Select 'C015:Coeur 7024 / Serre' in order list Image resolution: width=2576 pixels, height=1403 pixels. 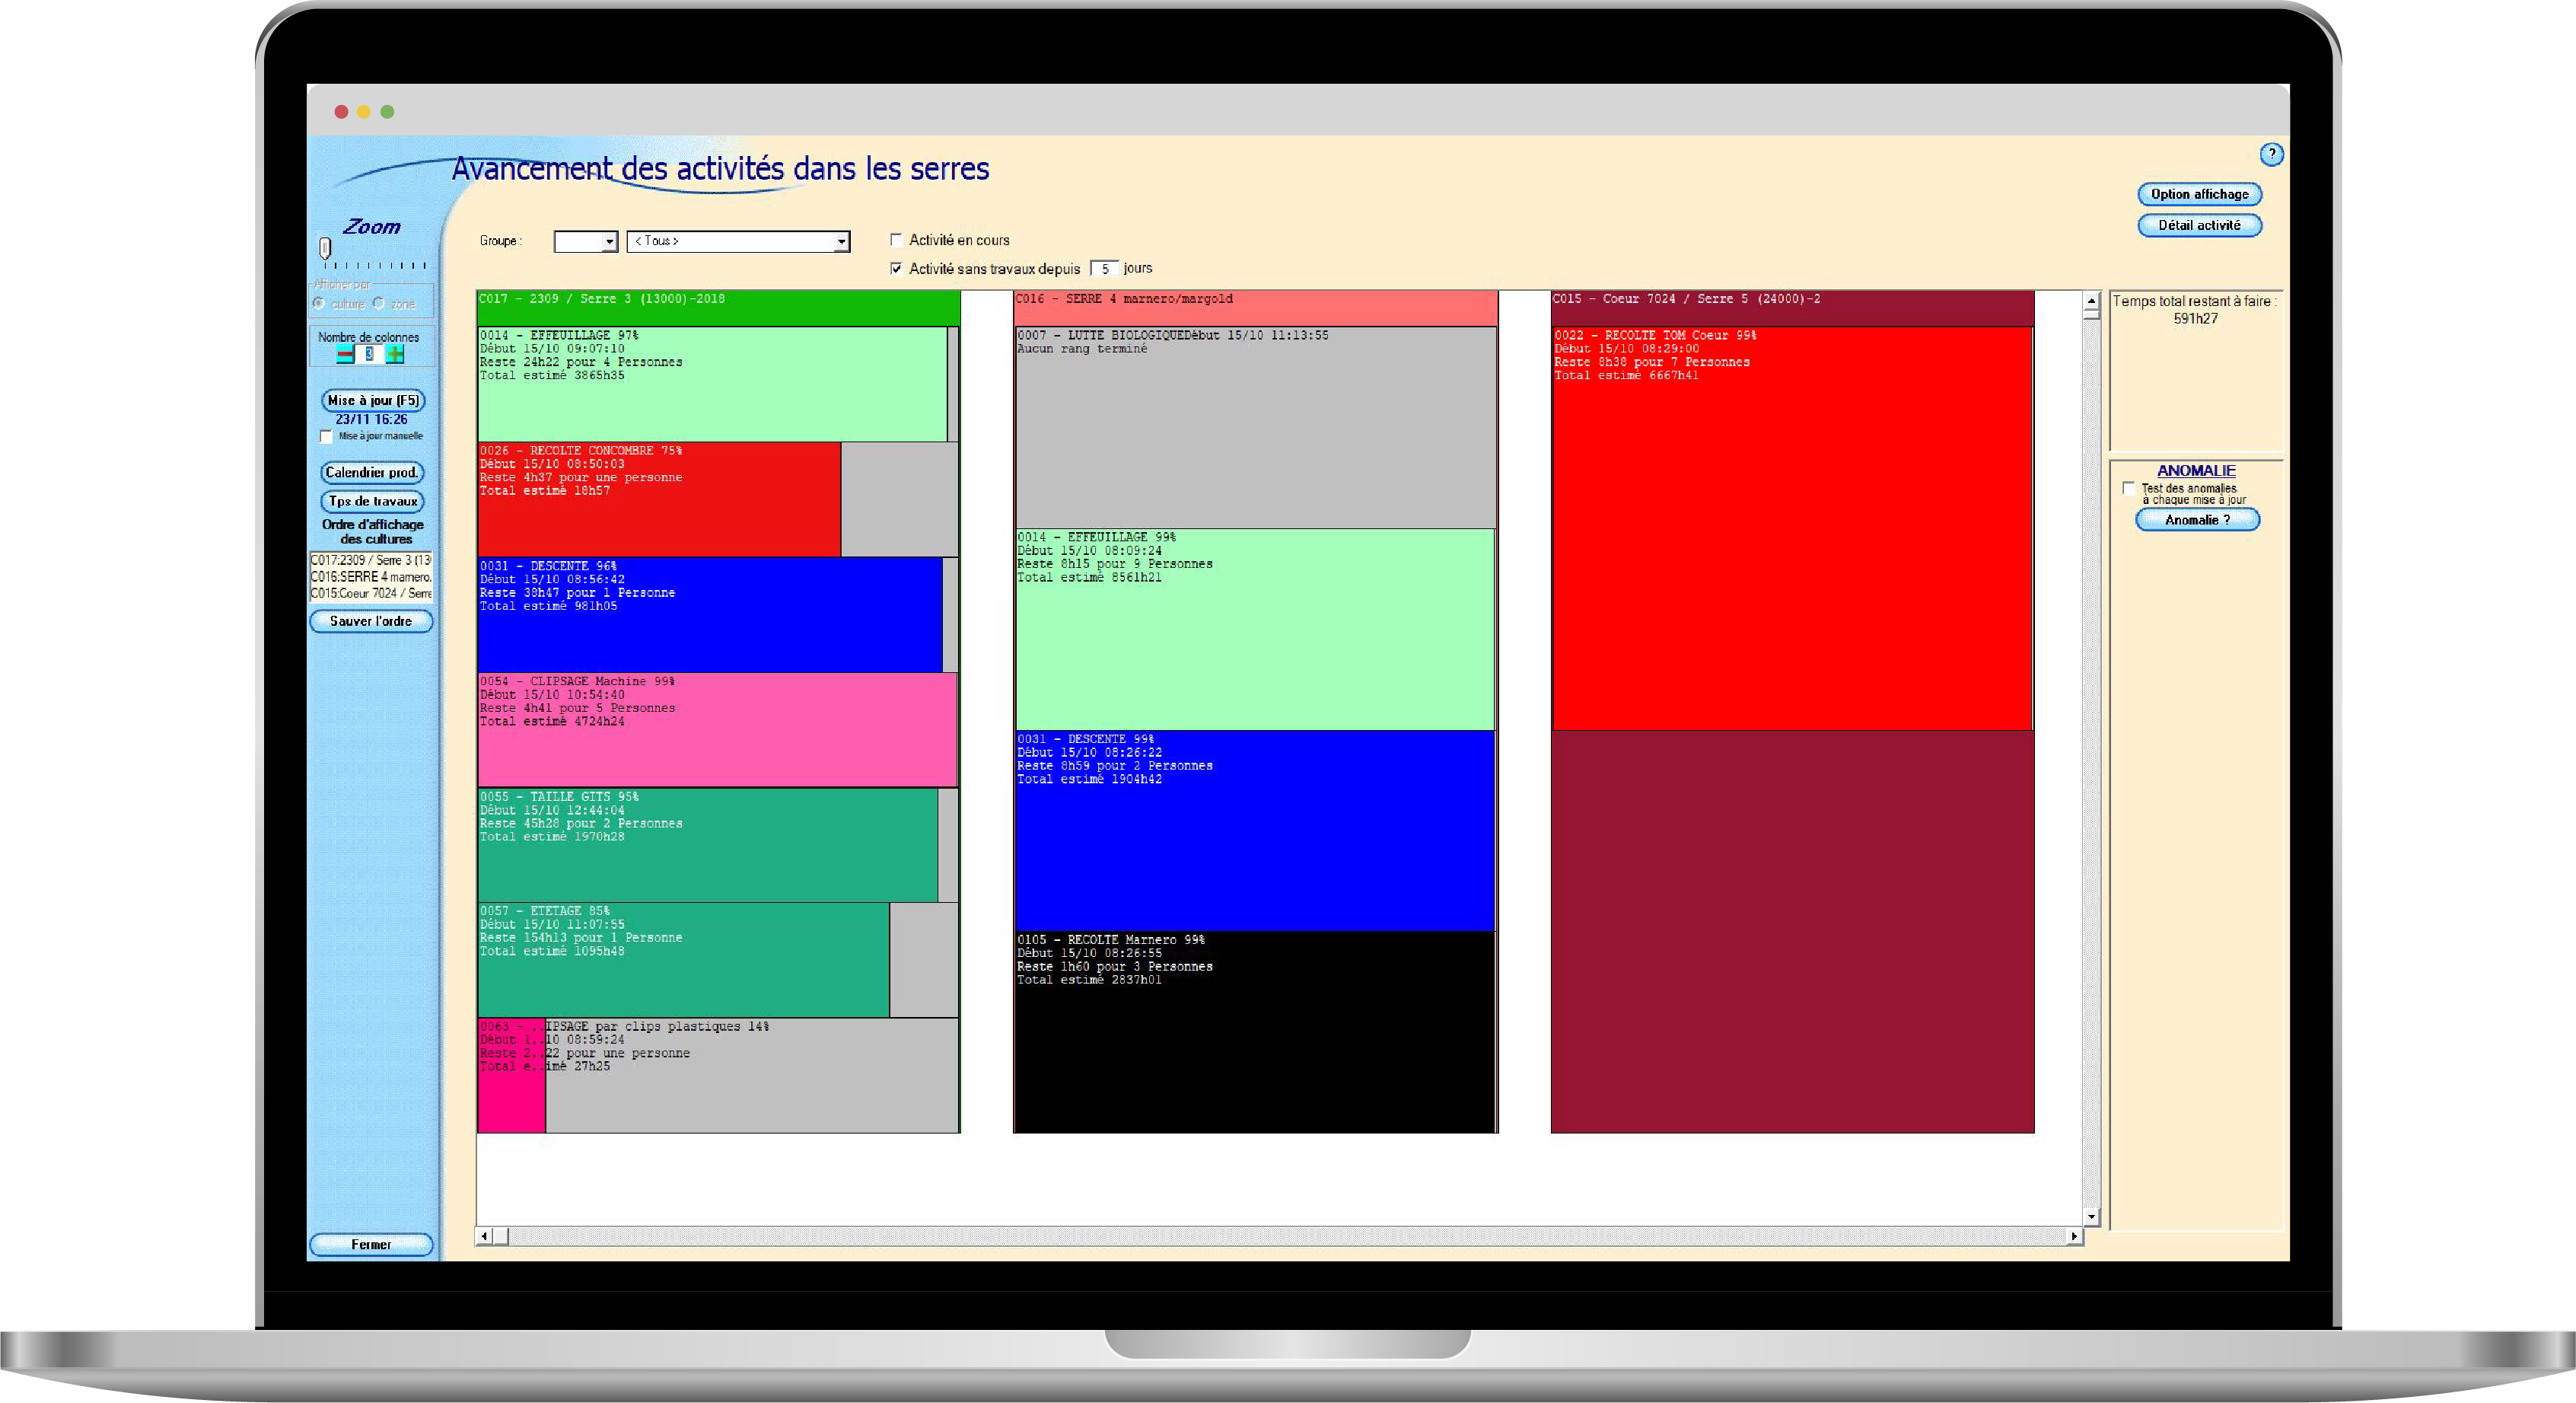click(x=371, y=593)
